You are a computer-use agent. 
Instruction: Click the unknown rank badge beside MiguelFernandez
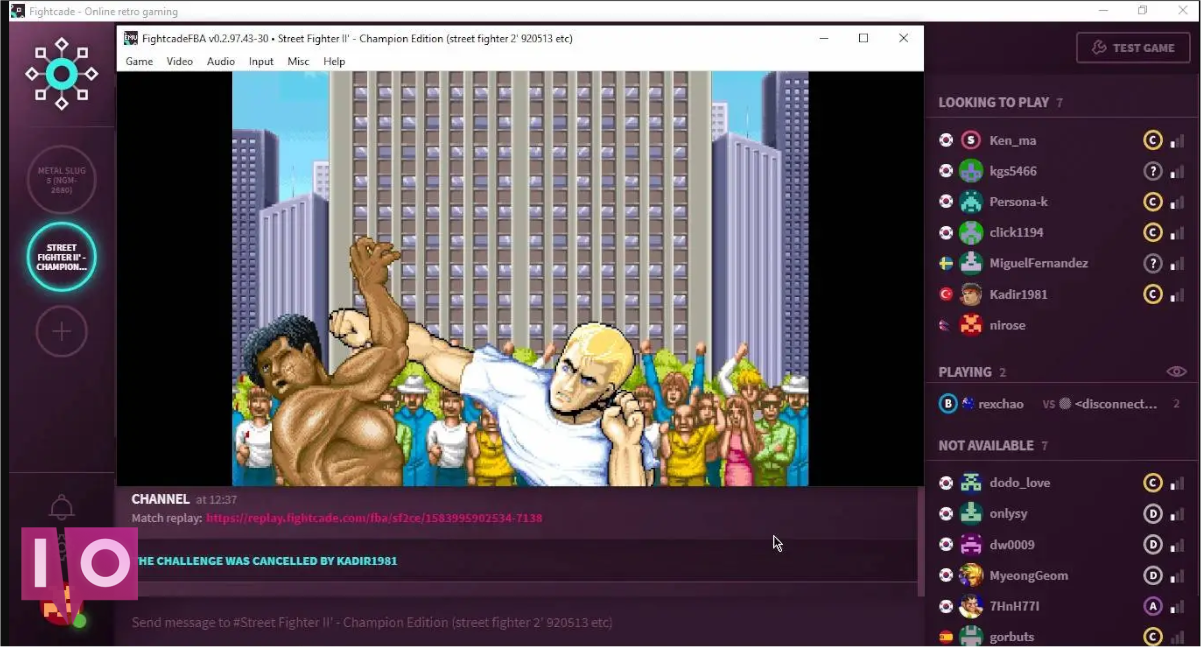(1152, 264)
